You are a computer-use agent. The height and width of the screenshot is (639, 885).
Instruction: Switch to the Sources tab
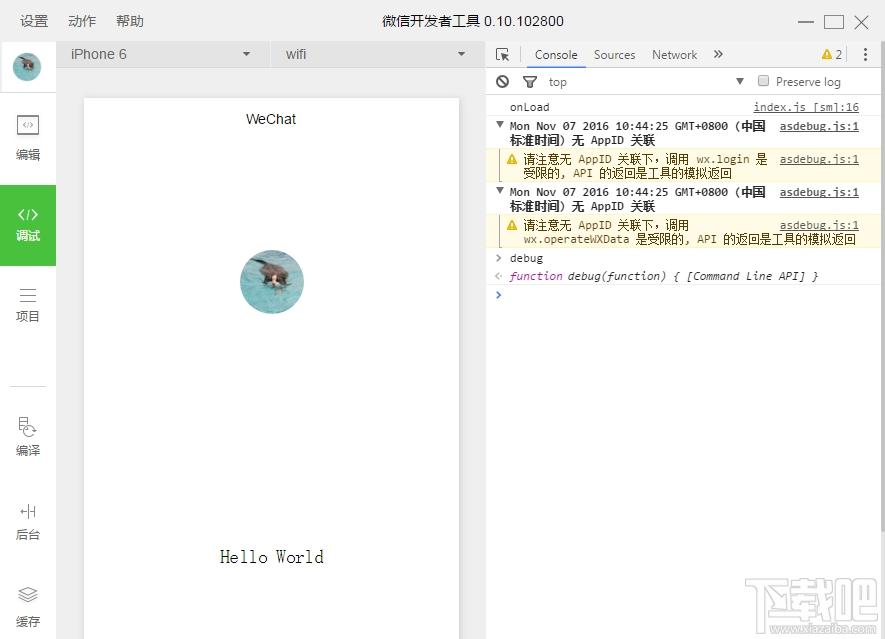pos(614,55)
